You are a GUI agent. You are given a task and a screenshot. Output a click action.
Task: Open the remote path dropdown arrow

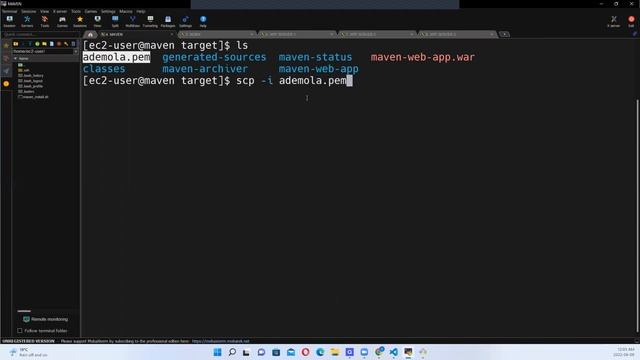(x=76, y=51)
